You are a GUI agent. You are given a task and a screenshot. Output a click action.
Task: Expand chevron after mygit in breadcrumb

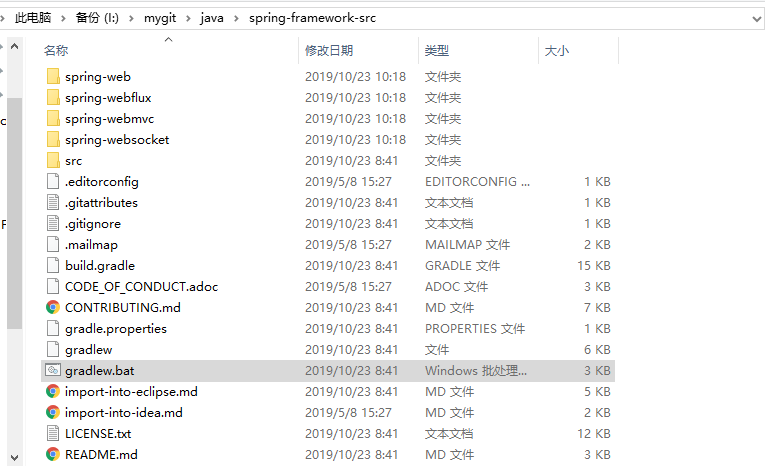(x=188, y=19)
